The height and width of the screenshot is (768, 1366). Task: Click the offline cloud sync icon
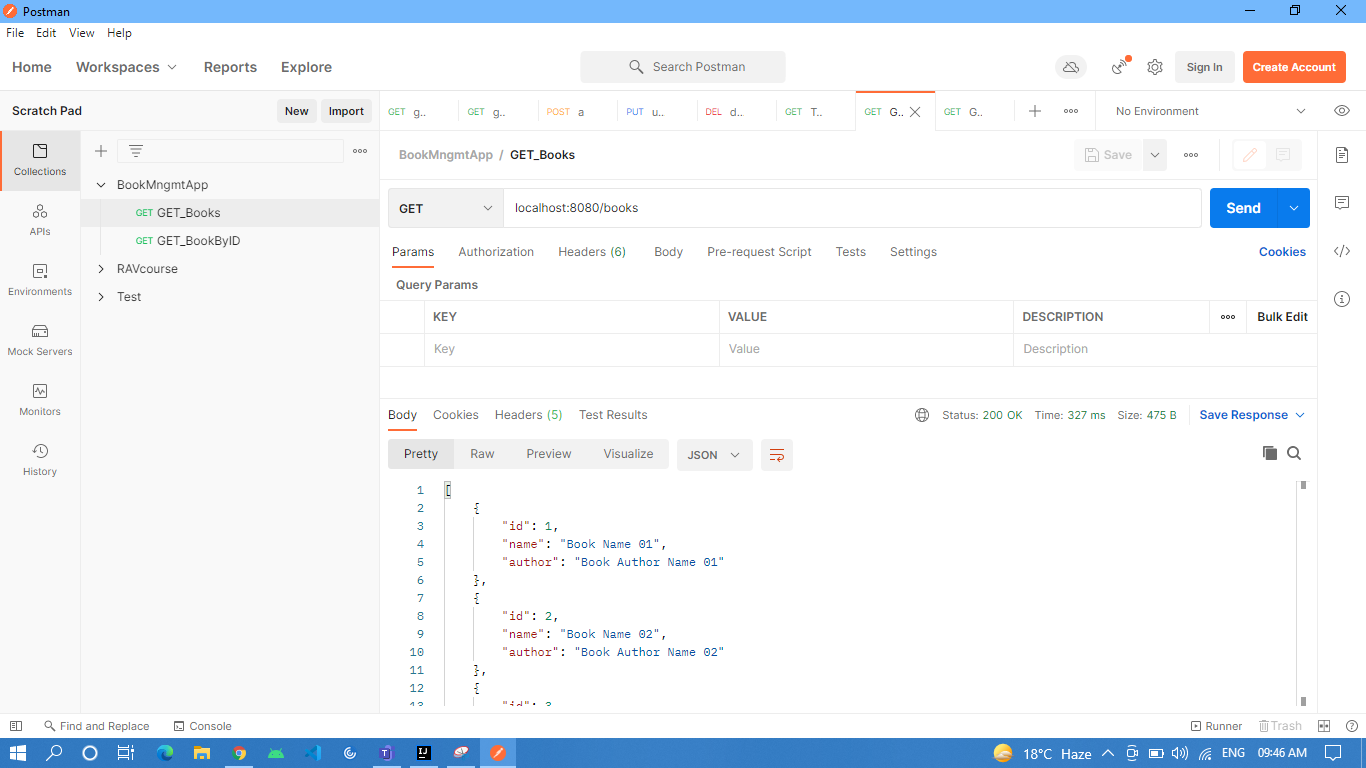(x=1071, y=67)
